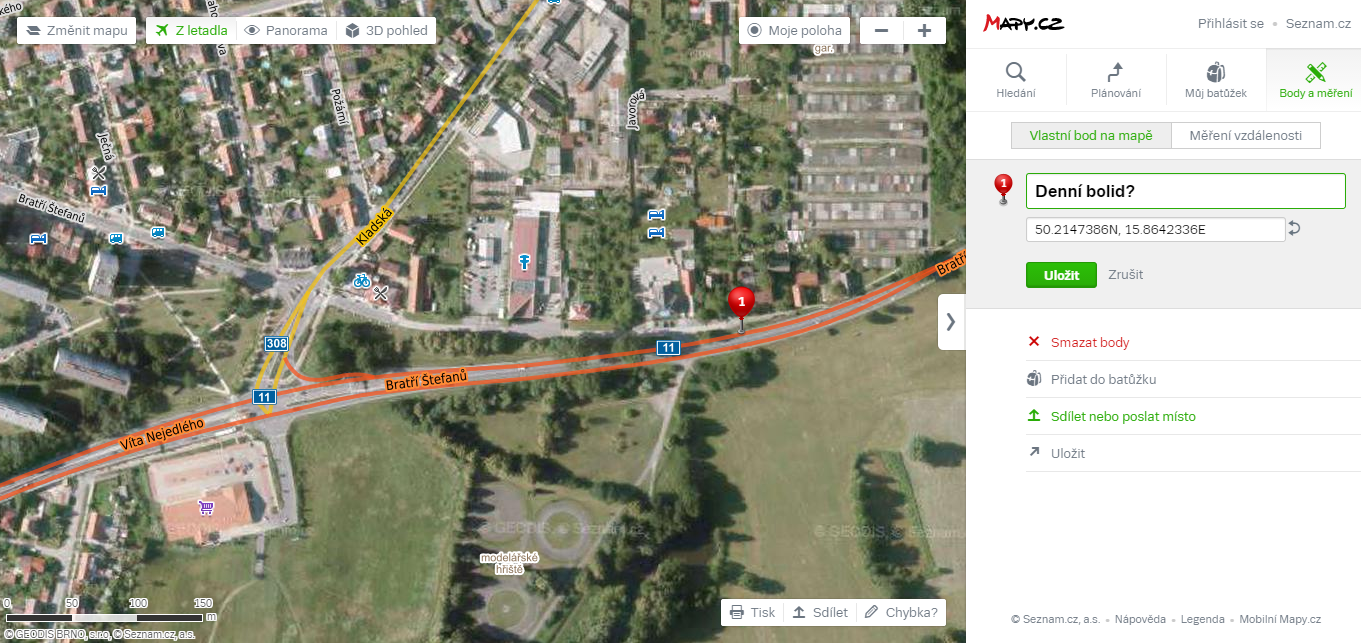This screenshot has width=1361, height=643.
Task: Click the red map pin marker 1
Action: pos(741,307)
